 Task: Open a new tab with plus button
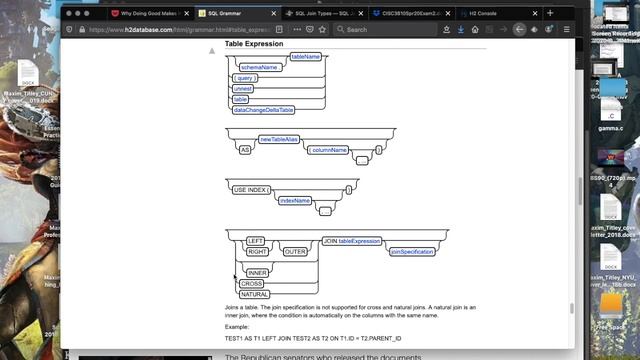point(550,13)
